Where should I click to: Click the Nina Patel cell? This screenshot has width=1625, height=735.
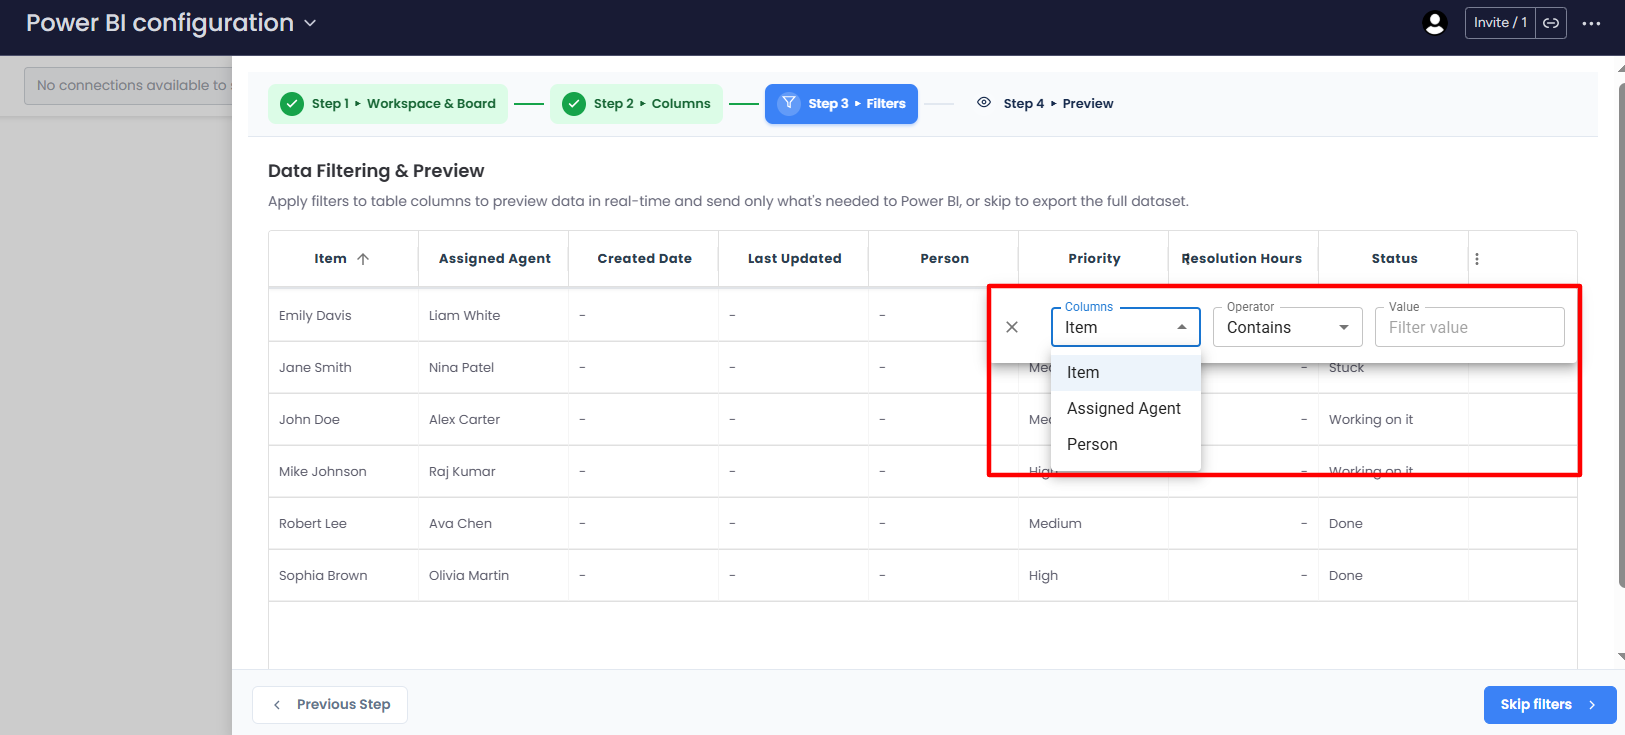click(x=494, y=368)
